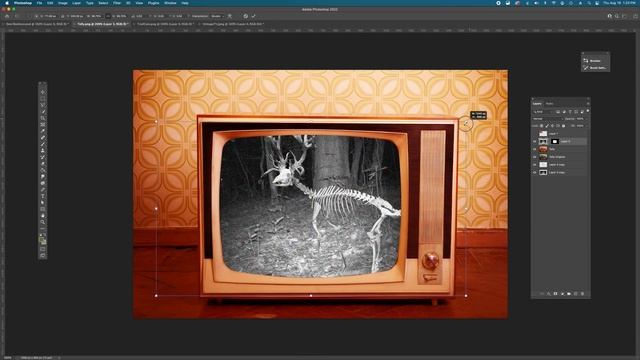Add a layer style fx icon
This screenshot has width=640, height=360.
[549, 293]
